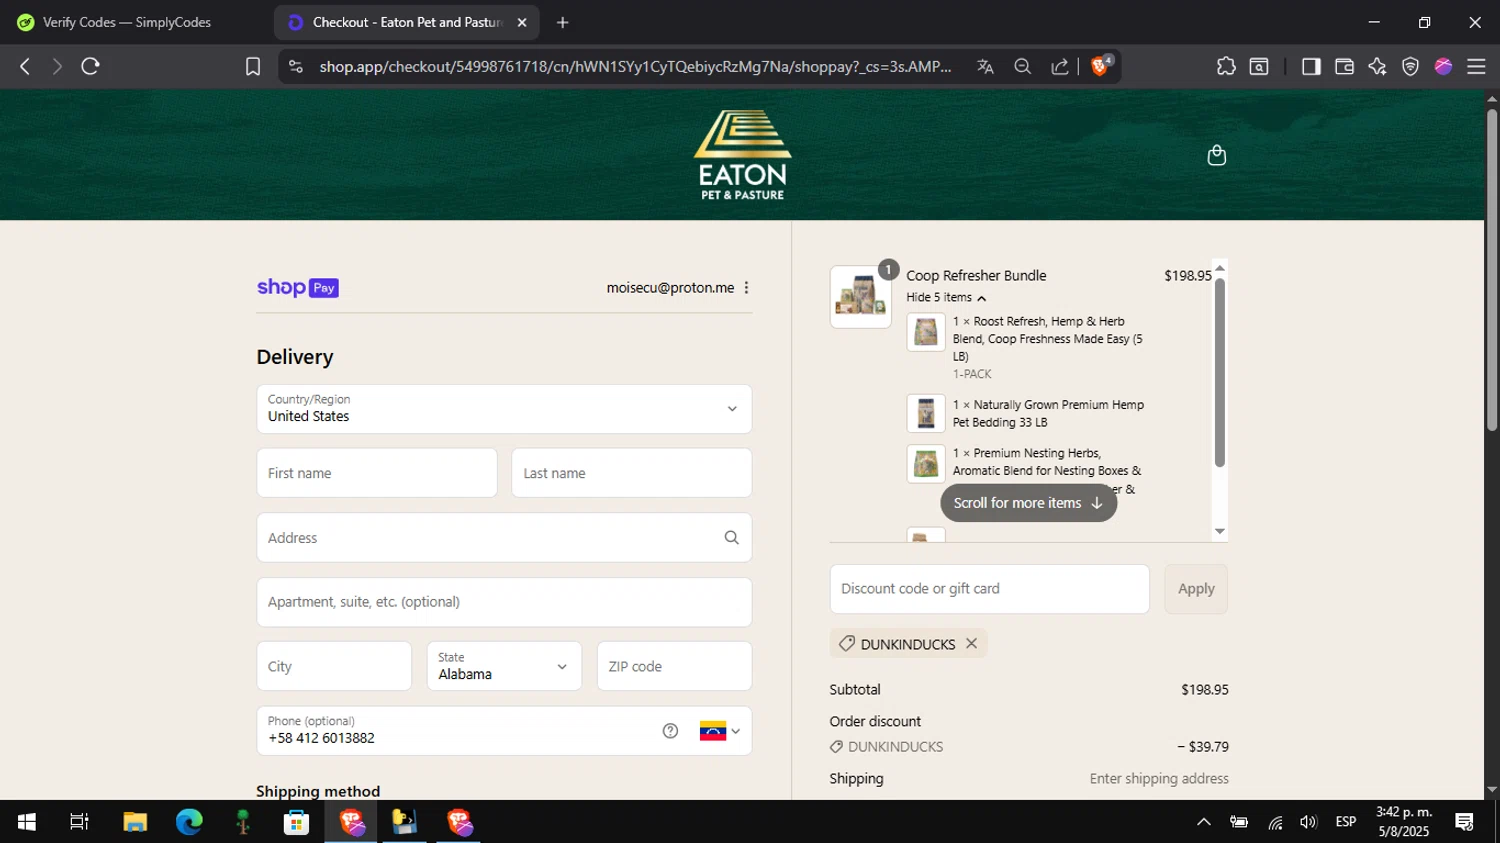Screen dimensions: 1500x843
Task: Click the order items list scrollbar thumb
Action: pos(1219,372)
